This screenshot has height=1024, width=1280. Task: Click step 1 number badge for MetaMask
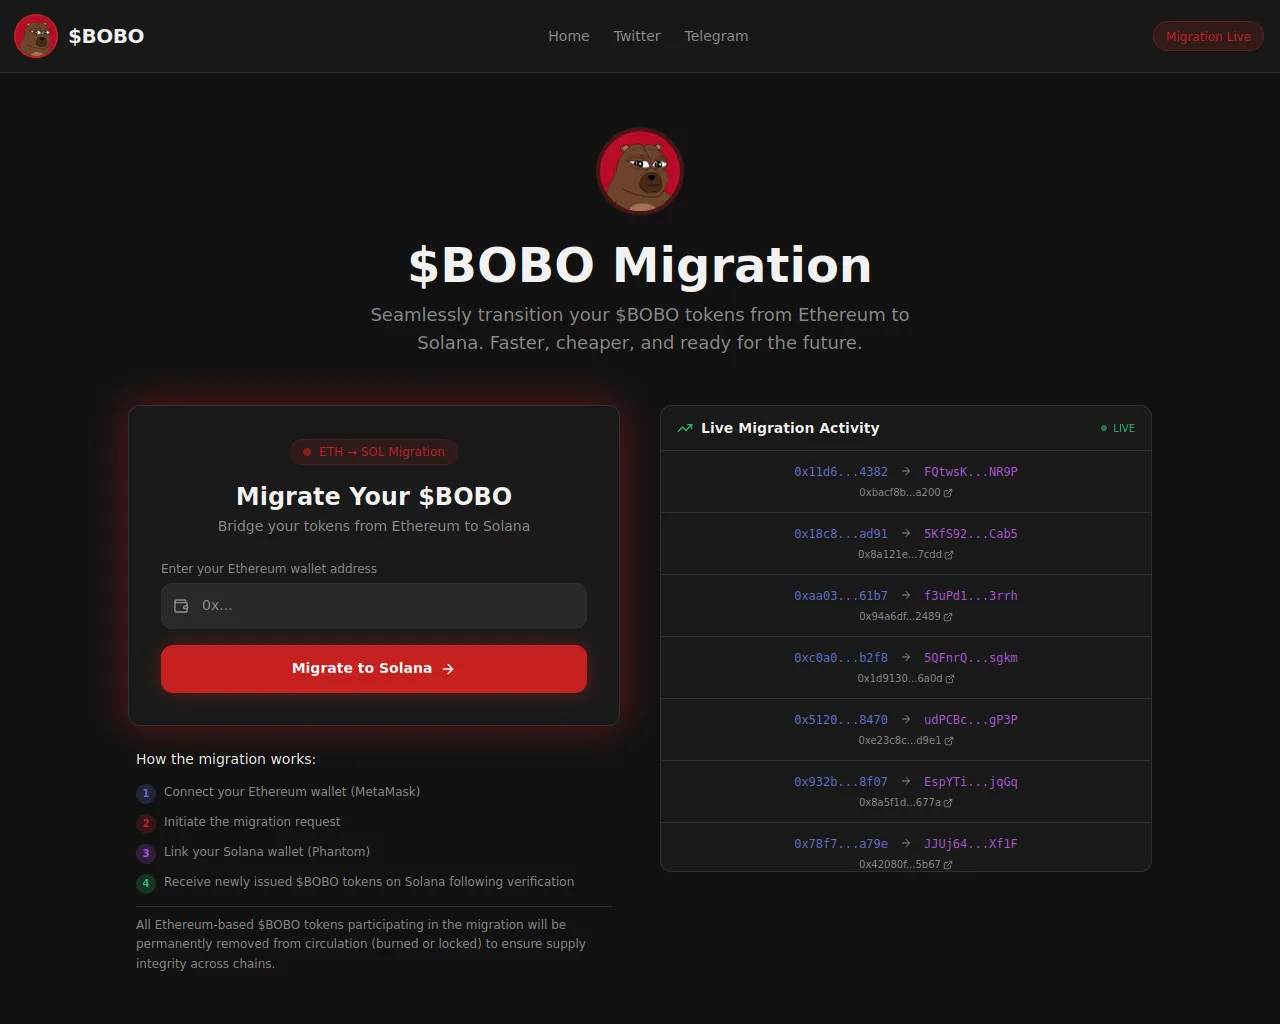click(x=146, y=793)
